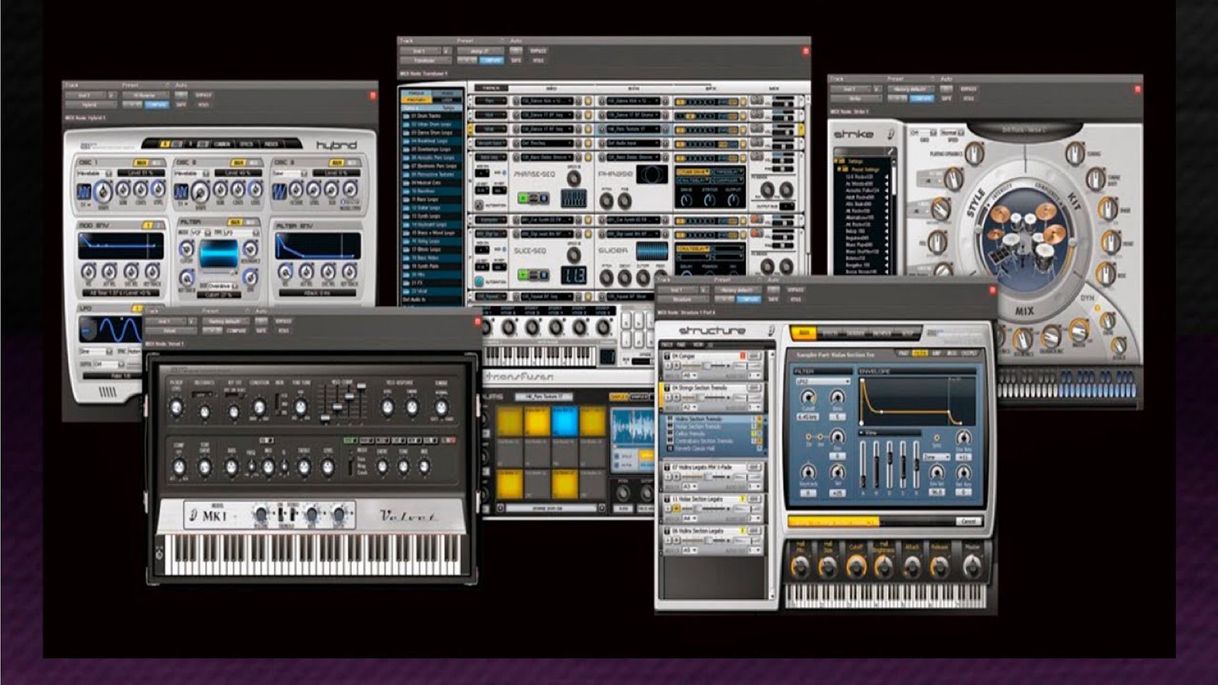
Task: Open the preset dropdown in Strike header
Action: pyautogui.click(x=911, y=89)
